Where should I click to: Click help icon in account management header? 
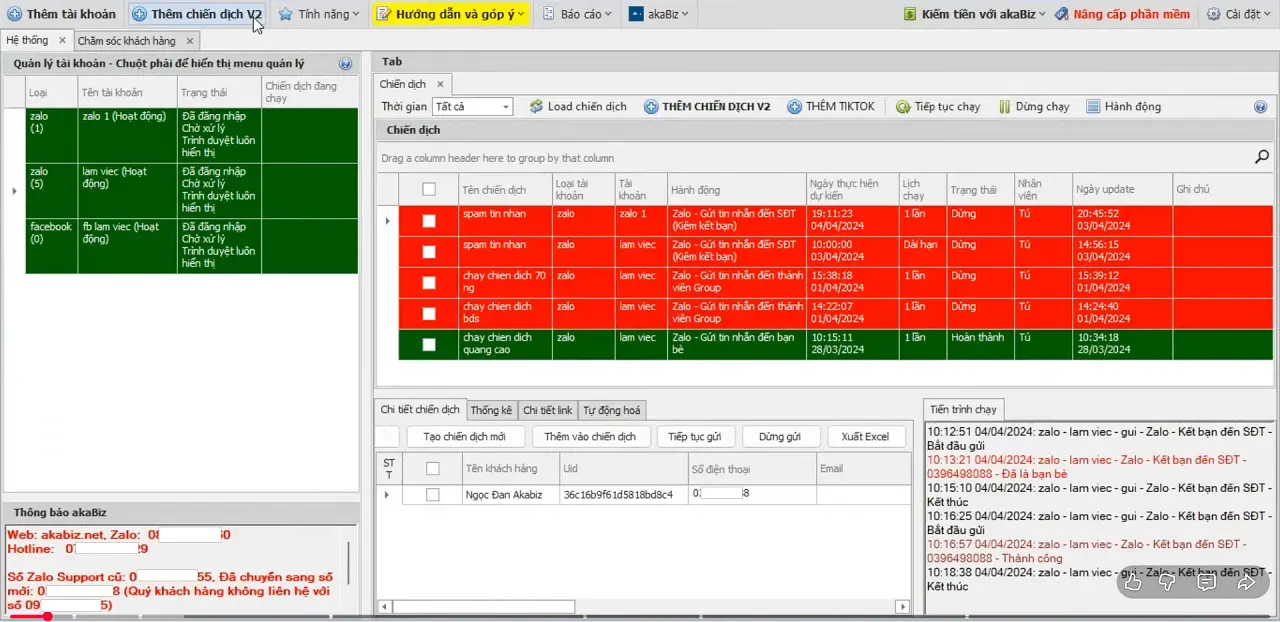pyautogui.click(x=345, y=64)
